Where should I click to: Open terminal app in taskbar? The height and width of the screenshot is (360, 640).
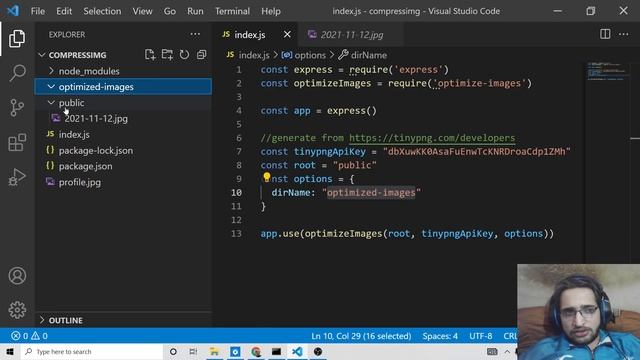coord(276,351)
